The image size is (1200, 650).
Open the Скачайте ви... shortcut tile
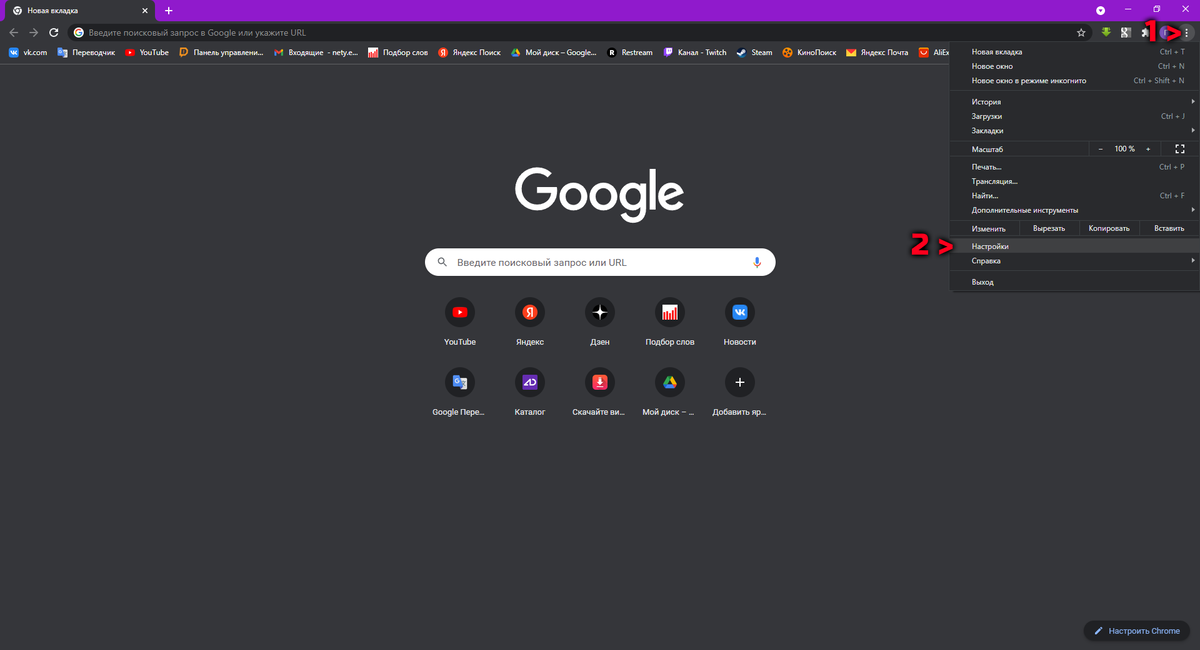600,392
